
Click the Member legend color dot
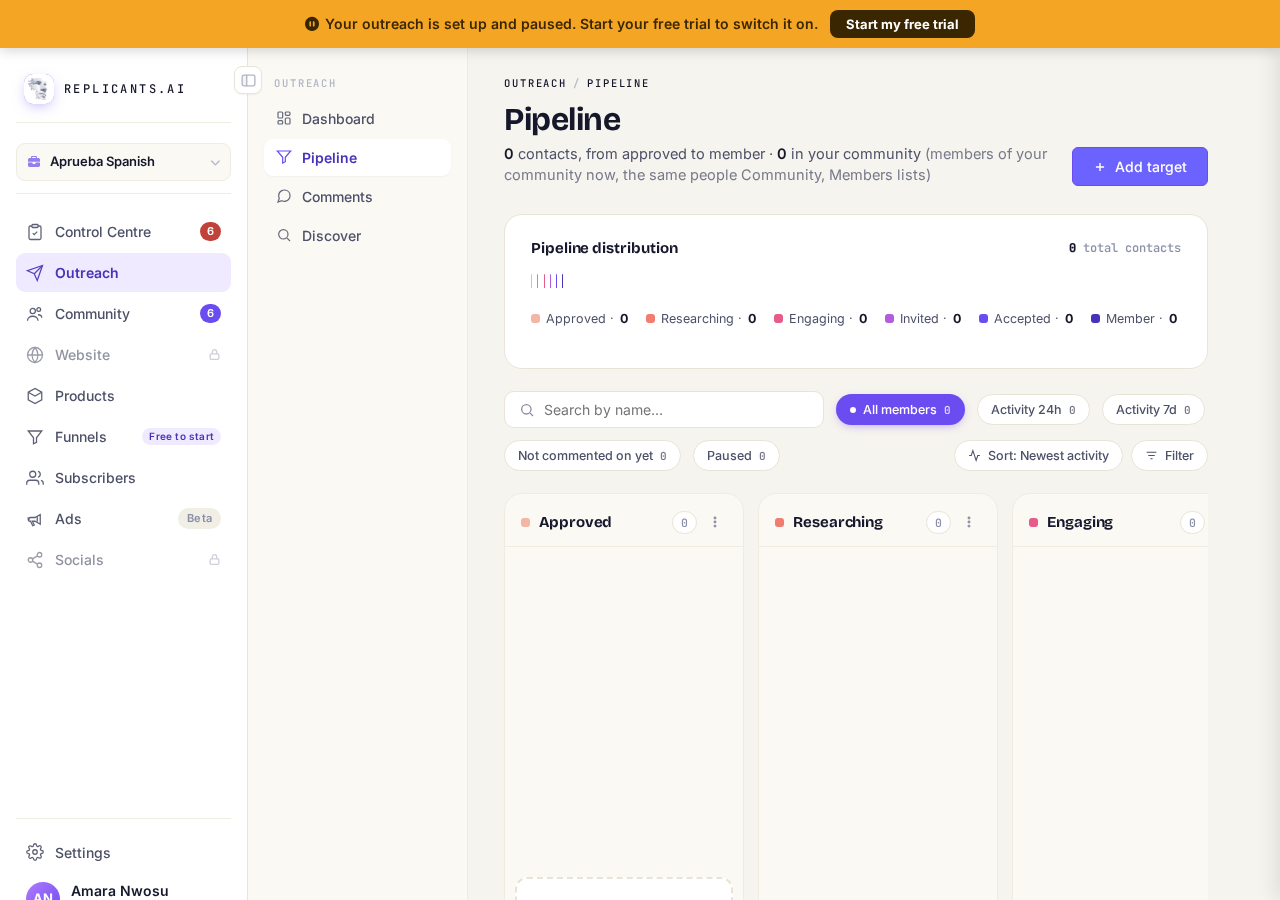[1095, 319]
